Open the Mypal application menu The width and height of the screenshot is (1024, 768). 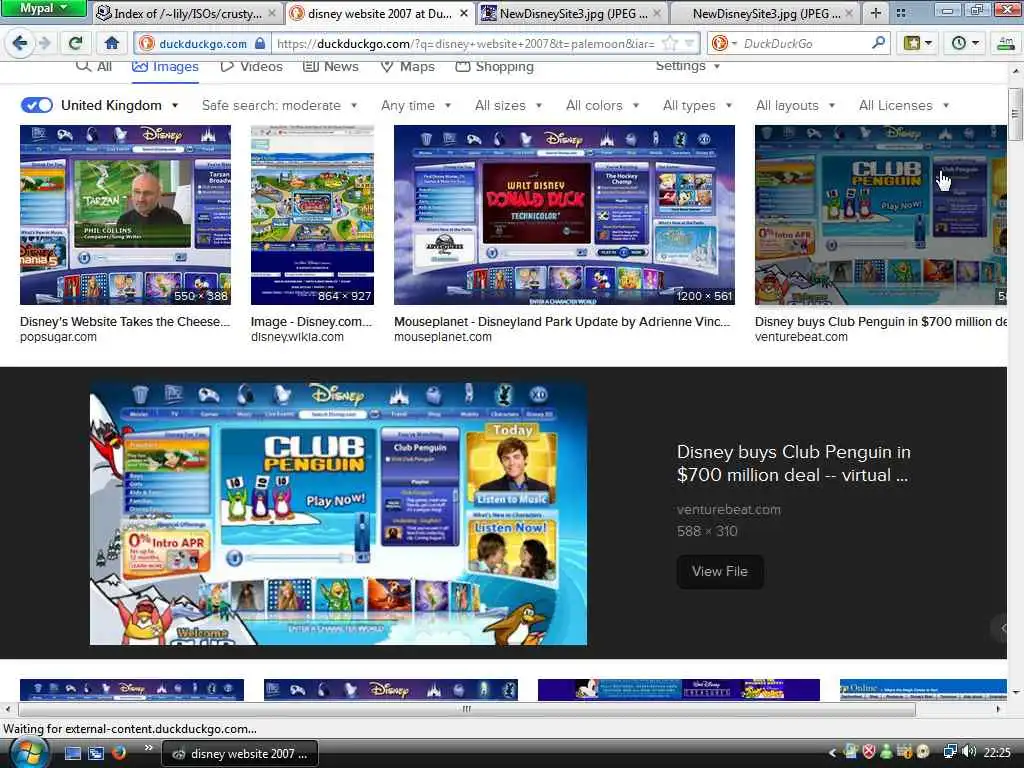tap(43, 8)
